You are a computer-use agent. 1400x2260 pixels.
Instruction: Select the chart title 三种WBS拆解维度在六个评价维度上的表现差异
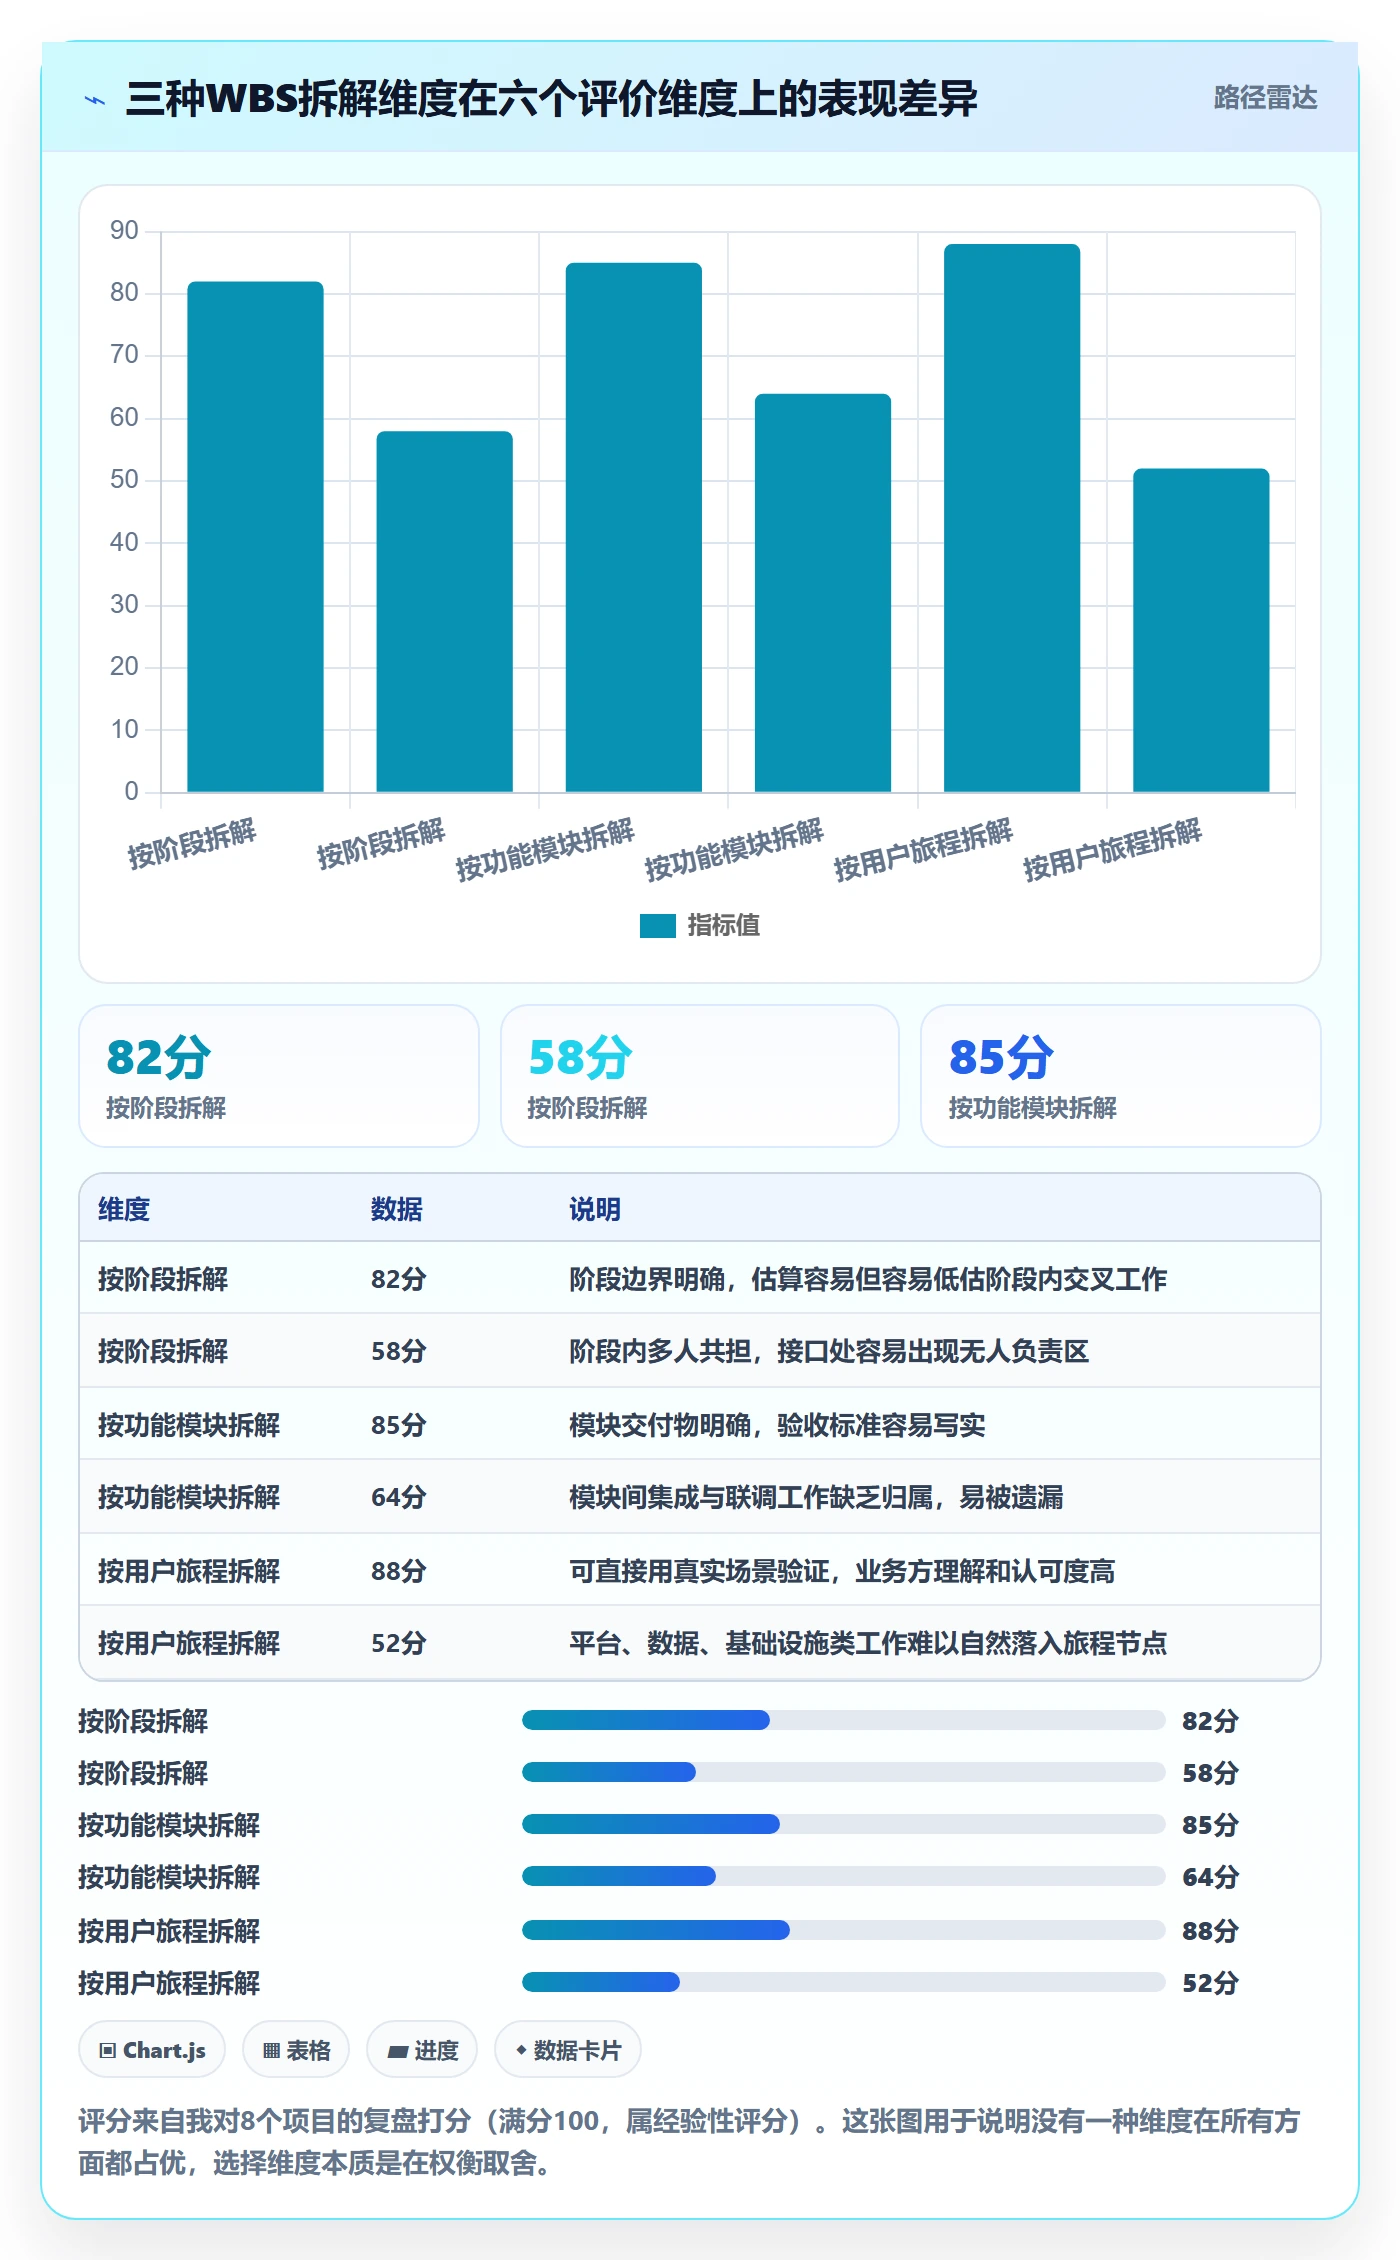551,99
